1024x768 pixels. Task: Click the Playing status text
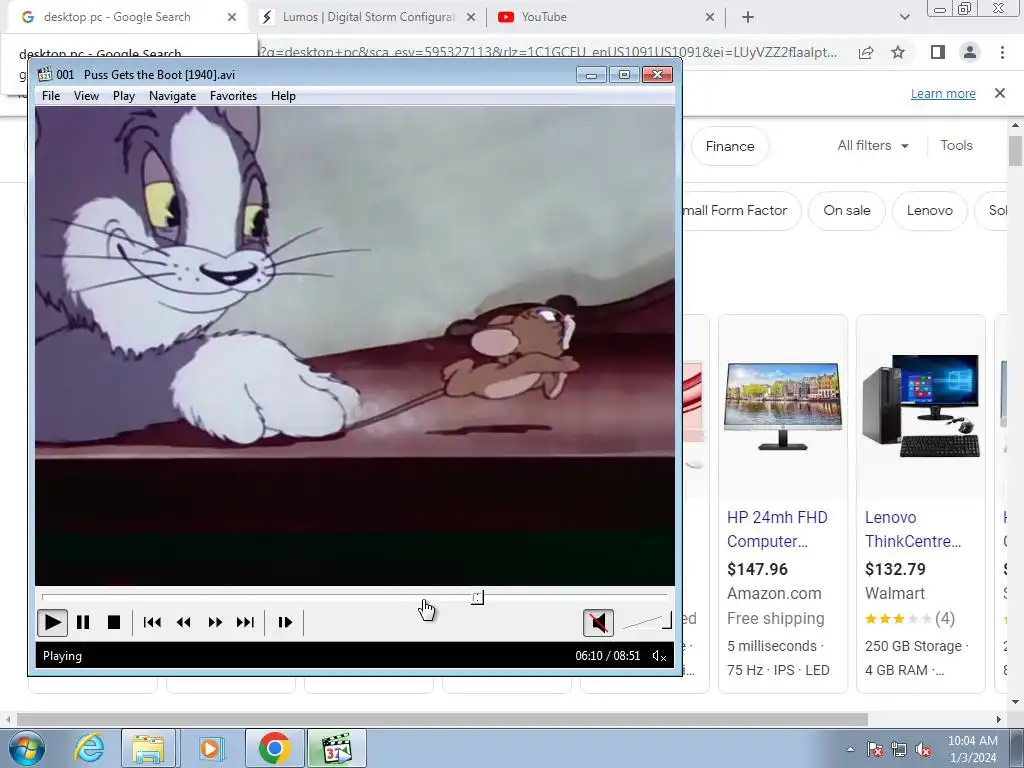tap(62, 656)
